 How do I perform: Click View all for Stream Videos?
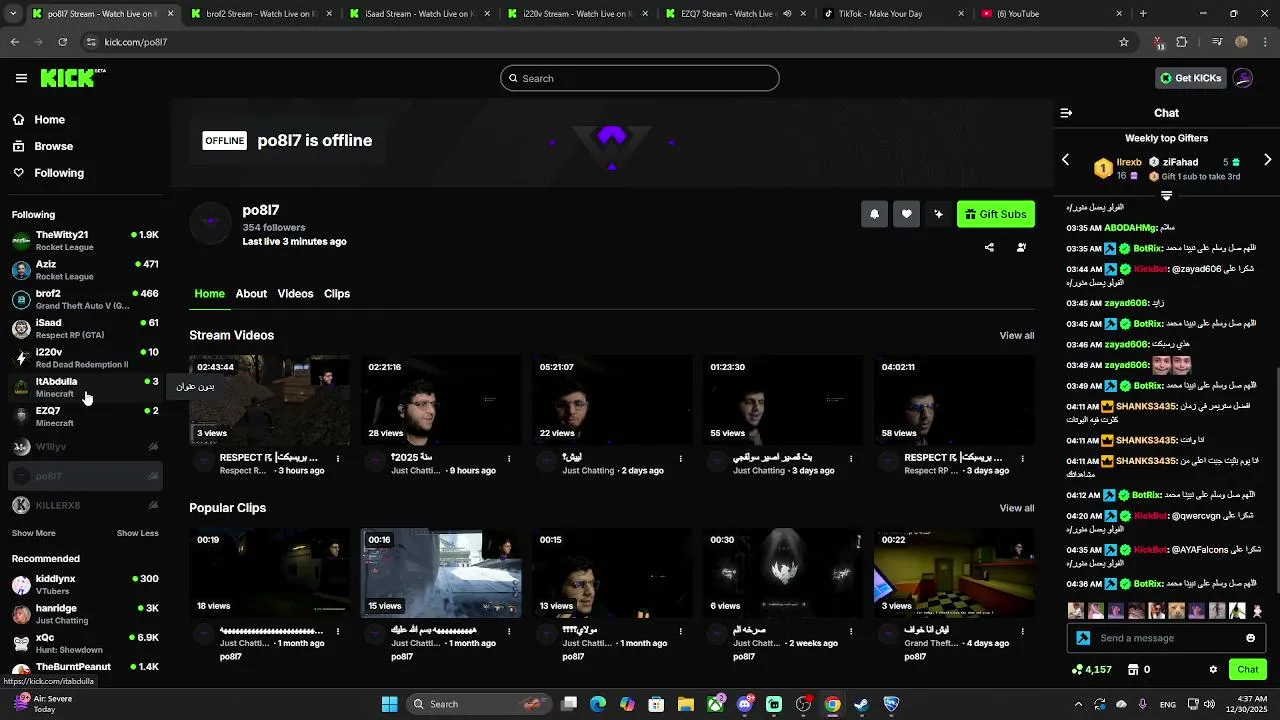pos(1017,335)
